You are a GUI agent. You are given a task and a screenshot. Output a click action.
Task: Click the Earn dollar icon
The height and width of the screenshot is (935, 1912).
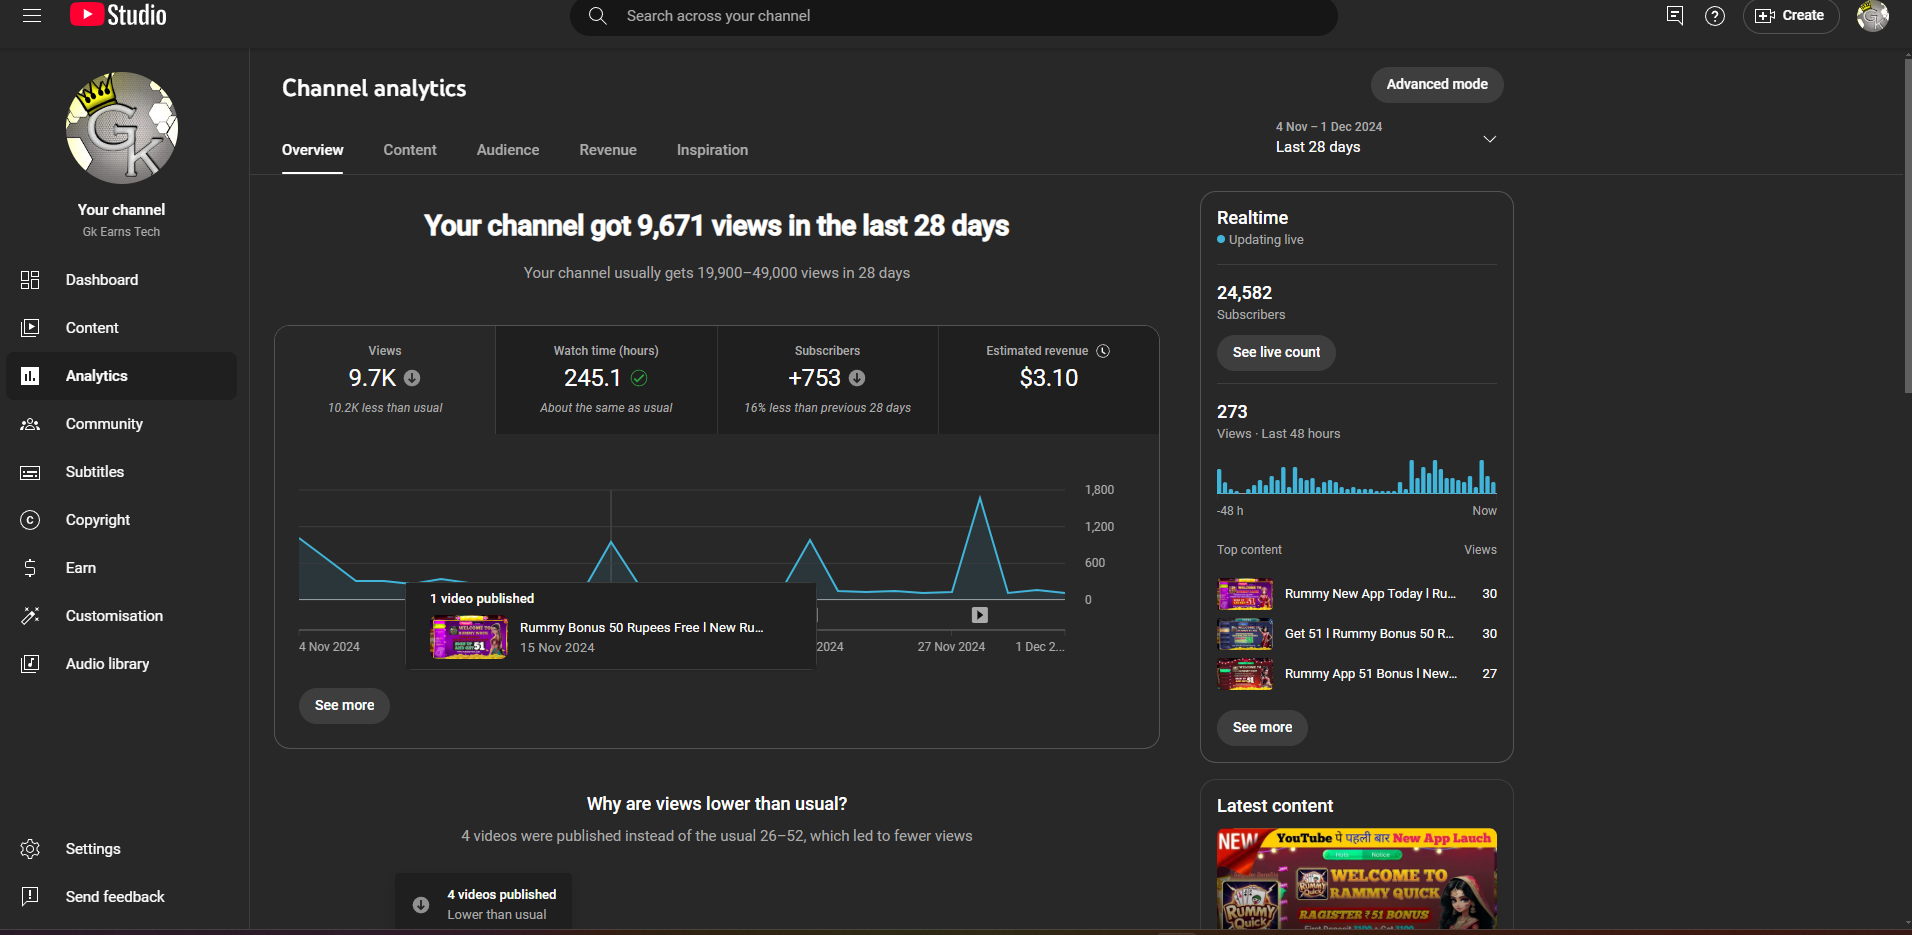(x=30, y=568)
